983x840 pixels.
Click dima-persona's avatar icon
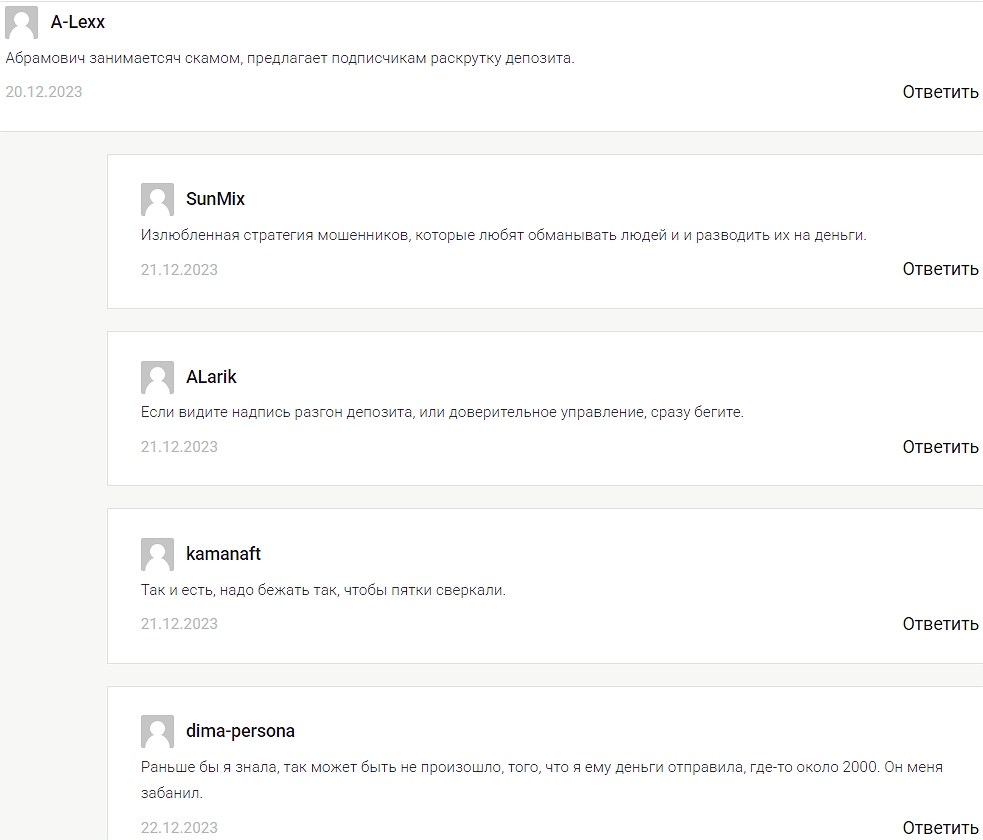[157, 731]
